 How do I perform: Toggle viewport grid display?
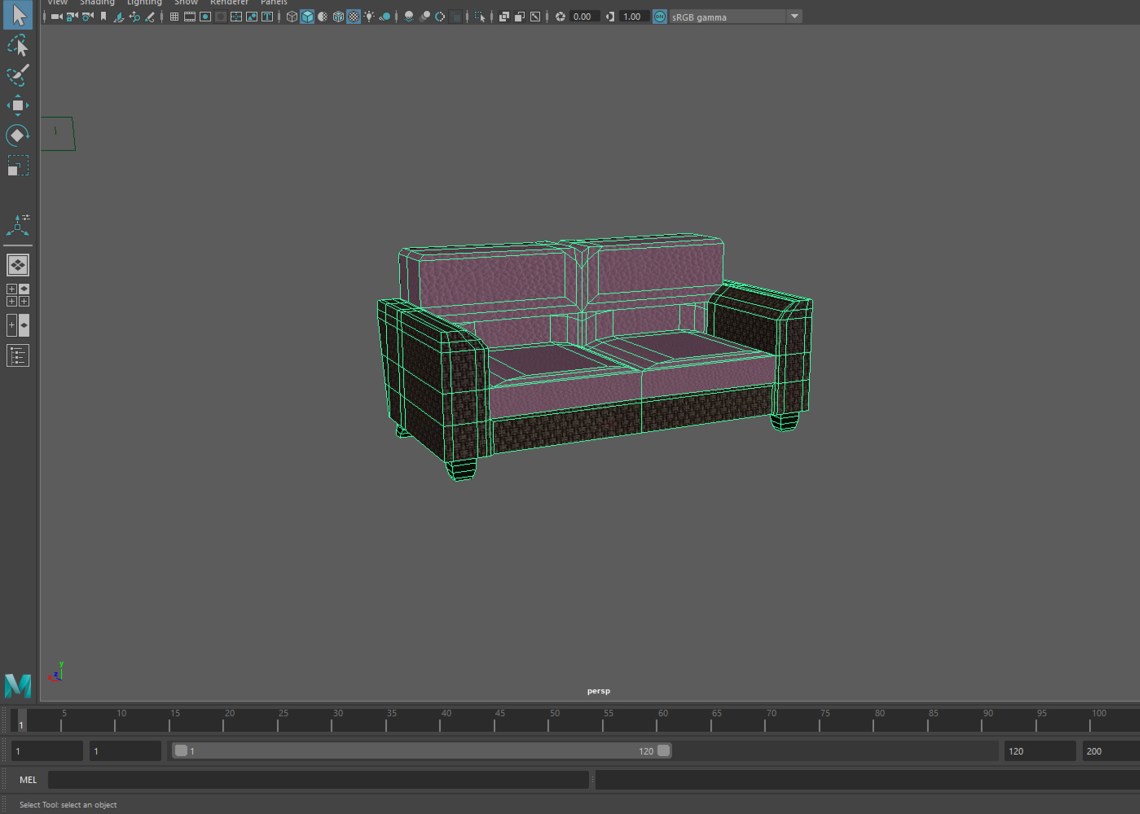(x=174, y=17)
